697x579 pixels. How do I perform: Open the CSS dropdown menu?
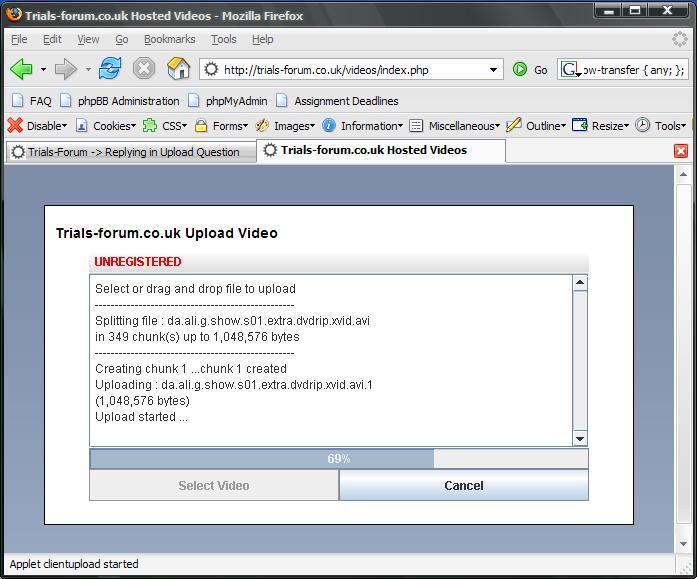165,126
